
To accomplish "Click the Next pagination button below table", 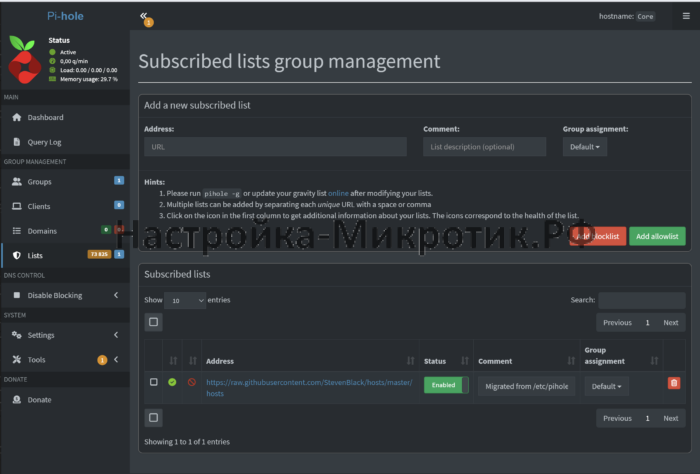I will [x=670, y=418].
